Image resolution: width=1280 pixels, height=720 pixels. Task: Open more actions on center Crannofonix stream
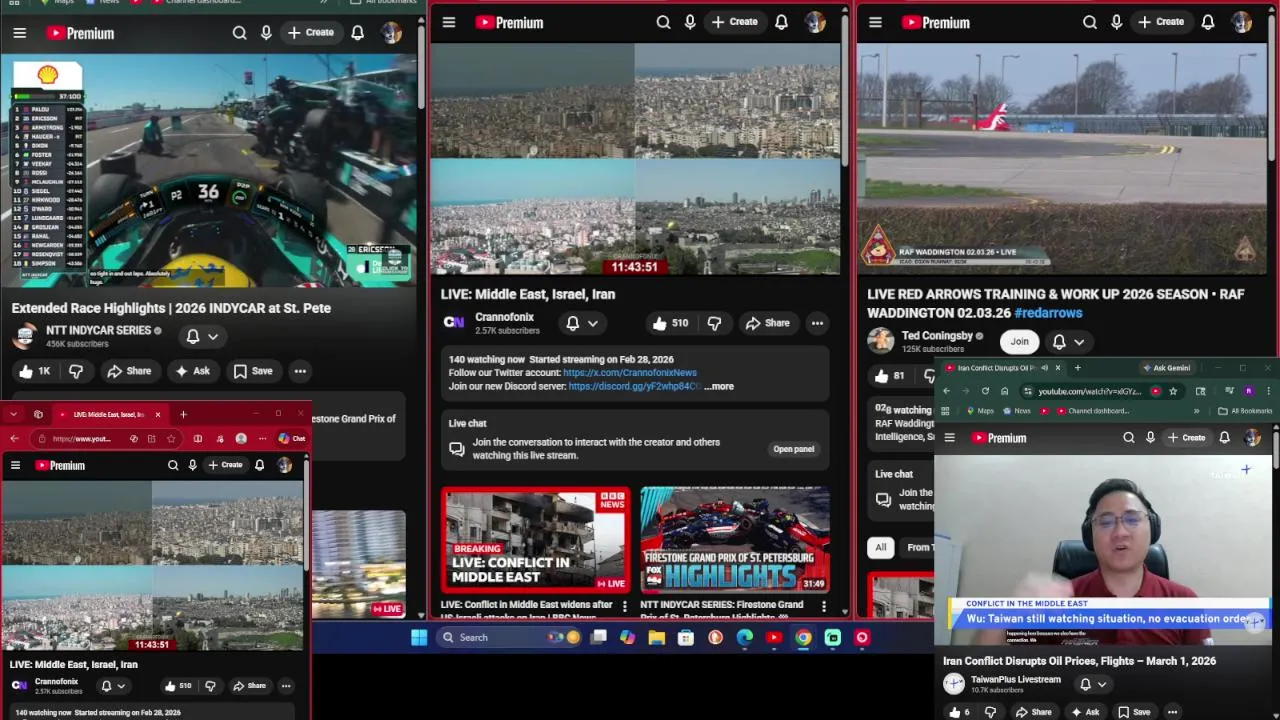pos(817,323)
